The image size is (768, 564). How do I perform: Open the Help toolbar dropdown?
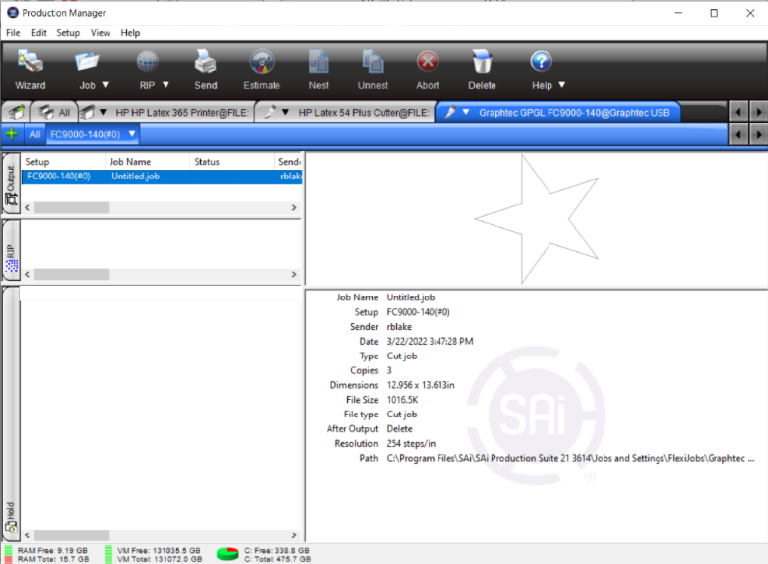562,85
